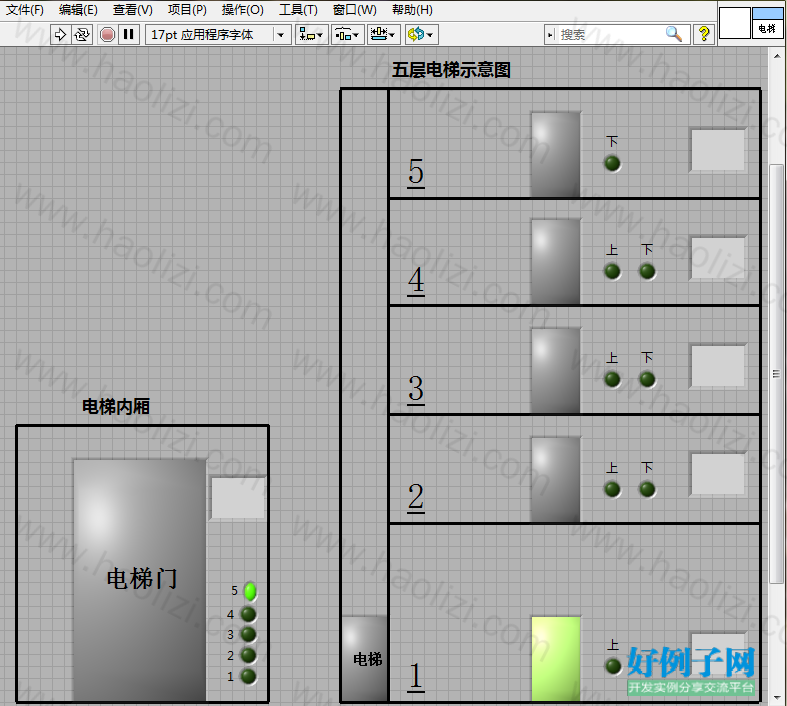The height and width of the screenshot is (706, 787).
Task: Open the 文件(F) menu
Action: pos(25,10)
